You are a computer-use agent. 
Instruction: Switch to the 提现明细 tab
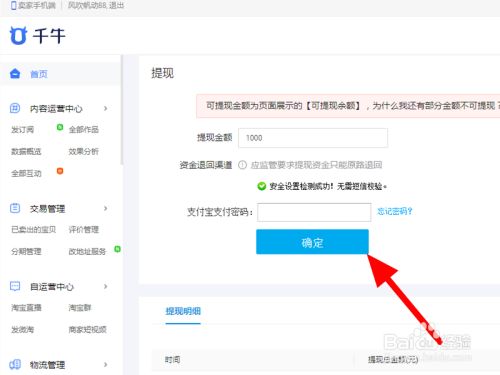[183, 311]
